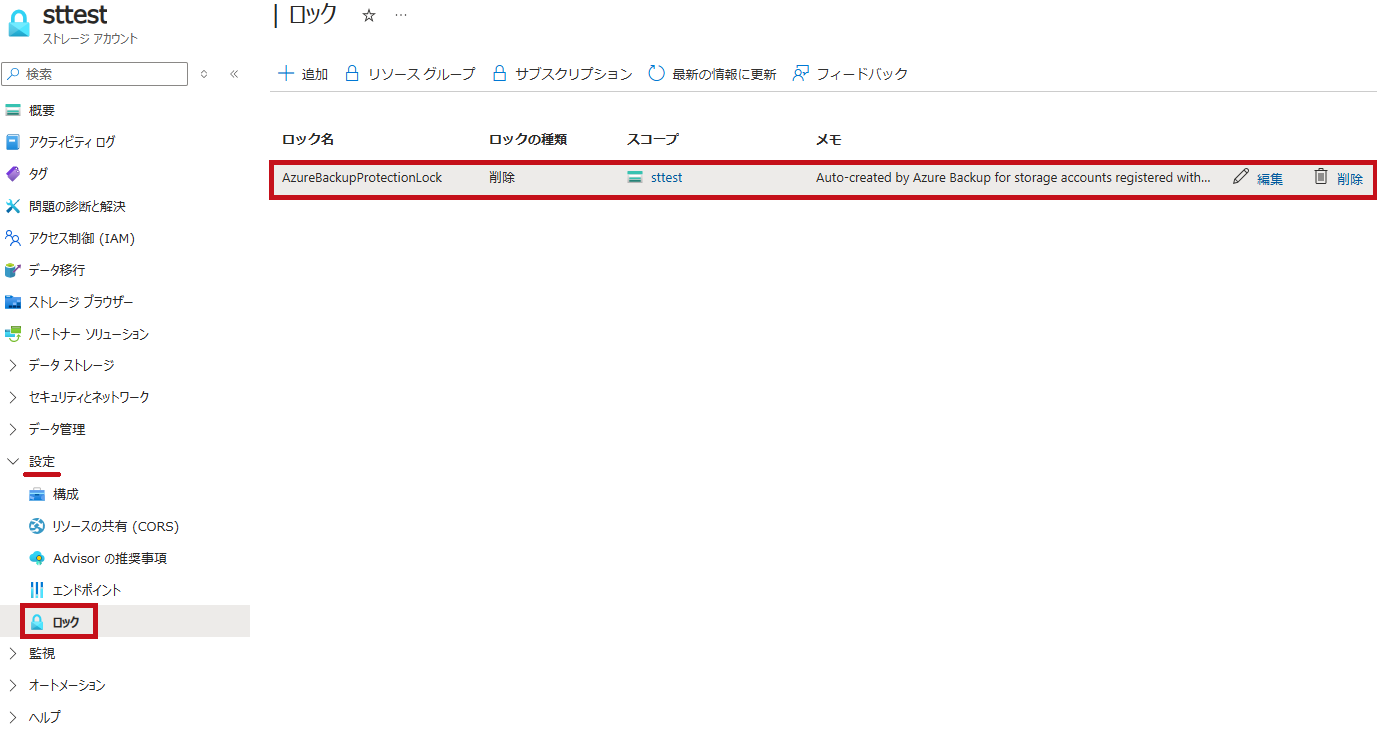The height and width of the screenshot is (733, 1377).
Task: Click the sttest storage account lock icon
Action: pyautogui.click(x=19, y=24)
